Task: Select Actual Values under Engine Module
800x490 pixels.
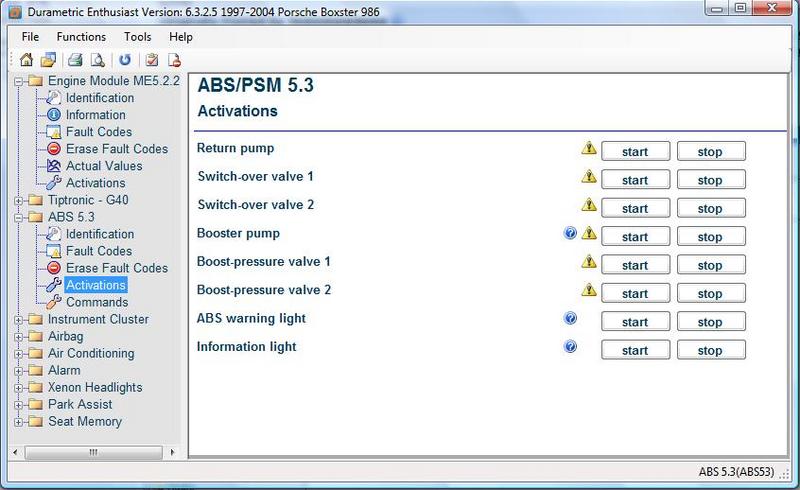Action: pos(104,166)
